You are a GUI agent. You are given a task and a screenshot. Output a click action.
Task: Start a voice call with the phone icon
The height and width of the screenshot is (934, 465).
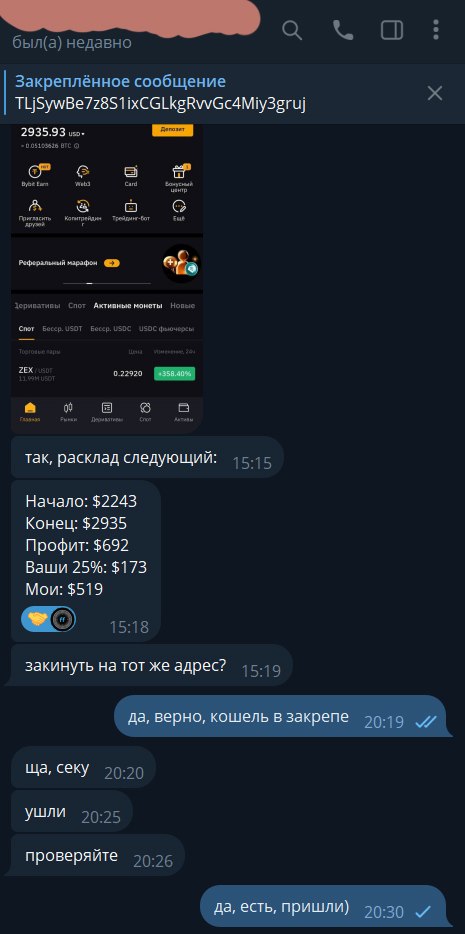[x=343, y=30]
